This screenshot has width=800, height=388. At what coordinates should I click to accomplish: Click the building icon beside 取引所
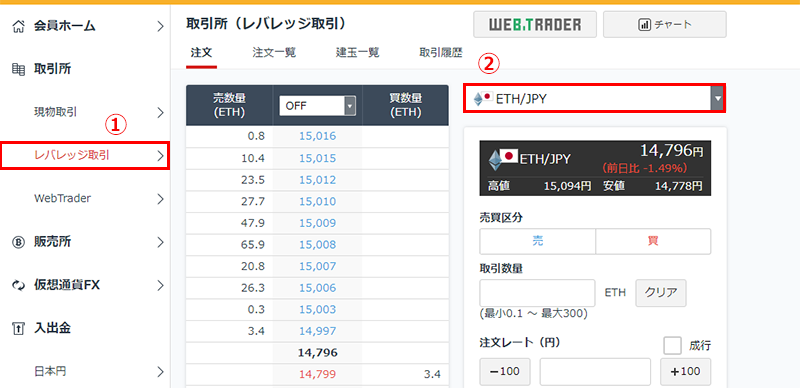(18, 69)
